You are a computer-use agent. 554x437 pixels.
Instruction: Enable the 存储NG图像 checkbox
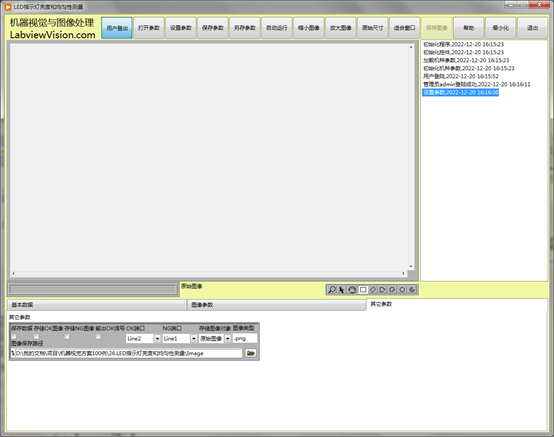(x=67, y=337)
